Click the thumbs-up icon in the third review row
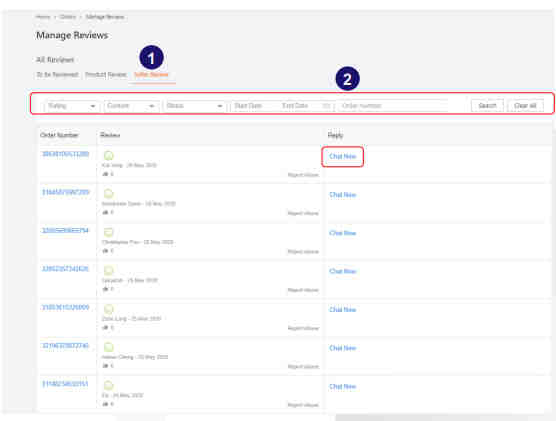 pos(105,251)
